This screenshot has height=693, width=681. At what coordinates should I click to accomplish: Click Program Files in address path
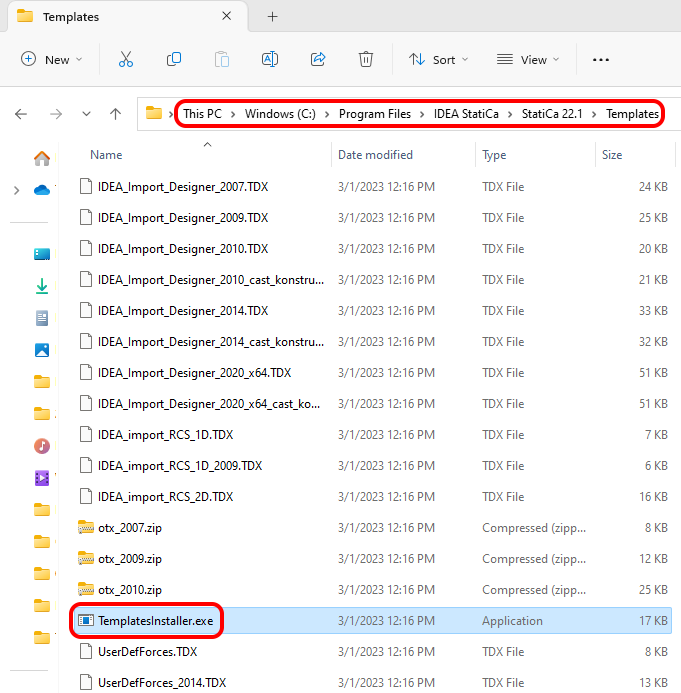pos(374,114)
